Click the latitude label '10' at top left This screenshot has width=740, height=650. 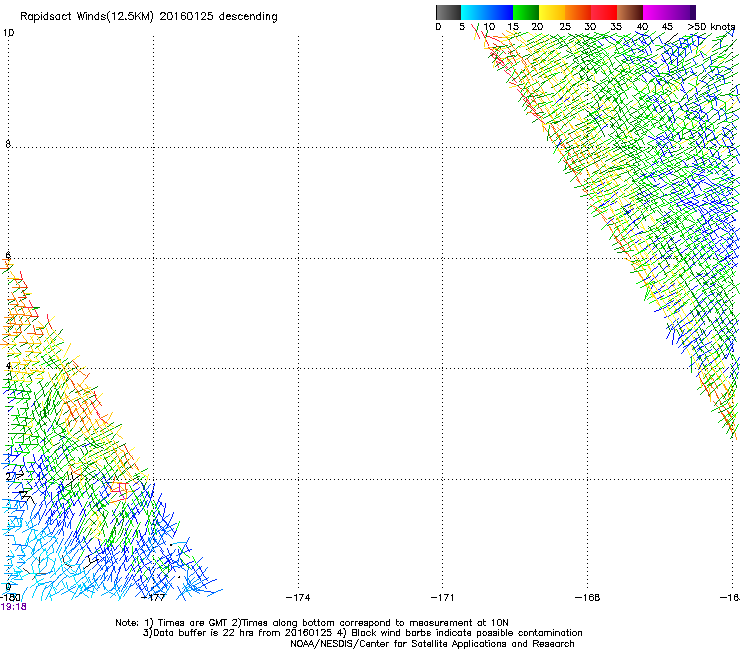9,33
